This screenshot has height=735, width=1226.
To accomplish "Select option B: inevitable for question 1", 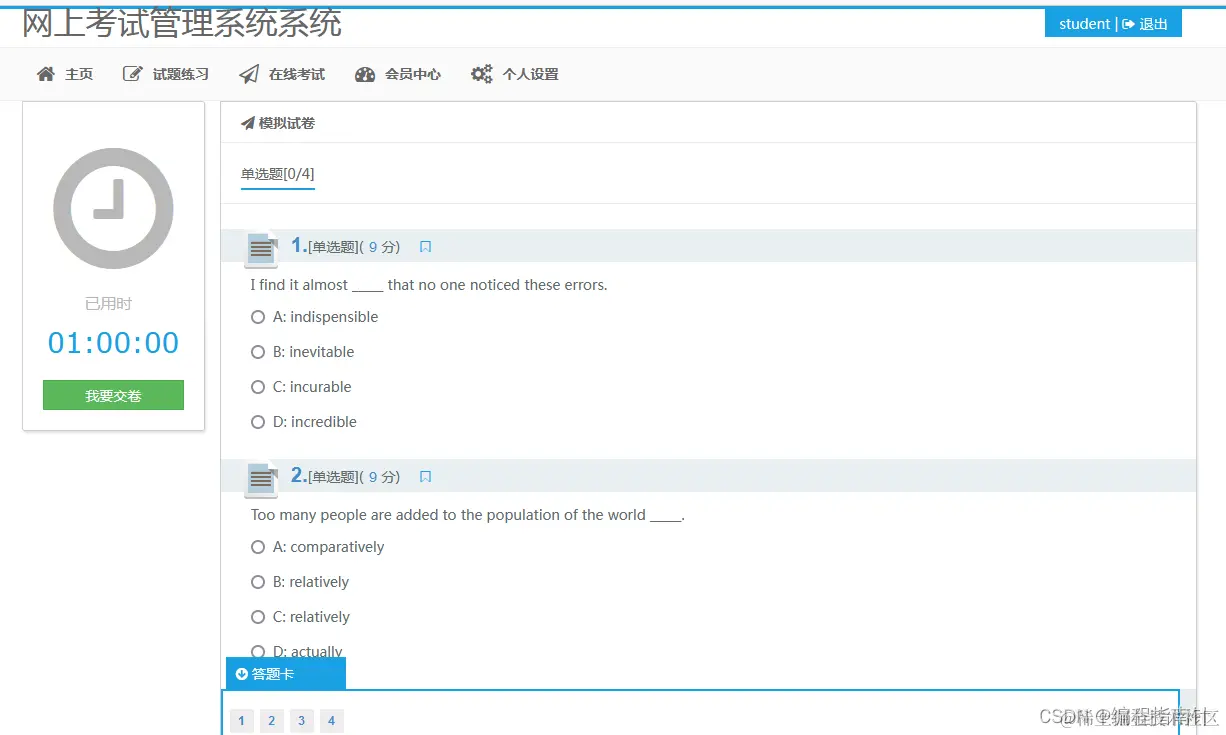I will tap(258, 352).
